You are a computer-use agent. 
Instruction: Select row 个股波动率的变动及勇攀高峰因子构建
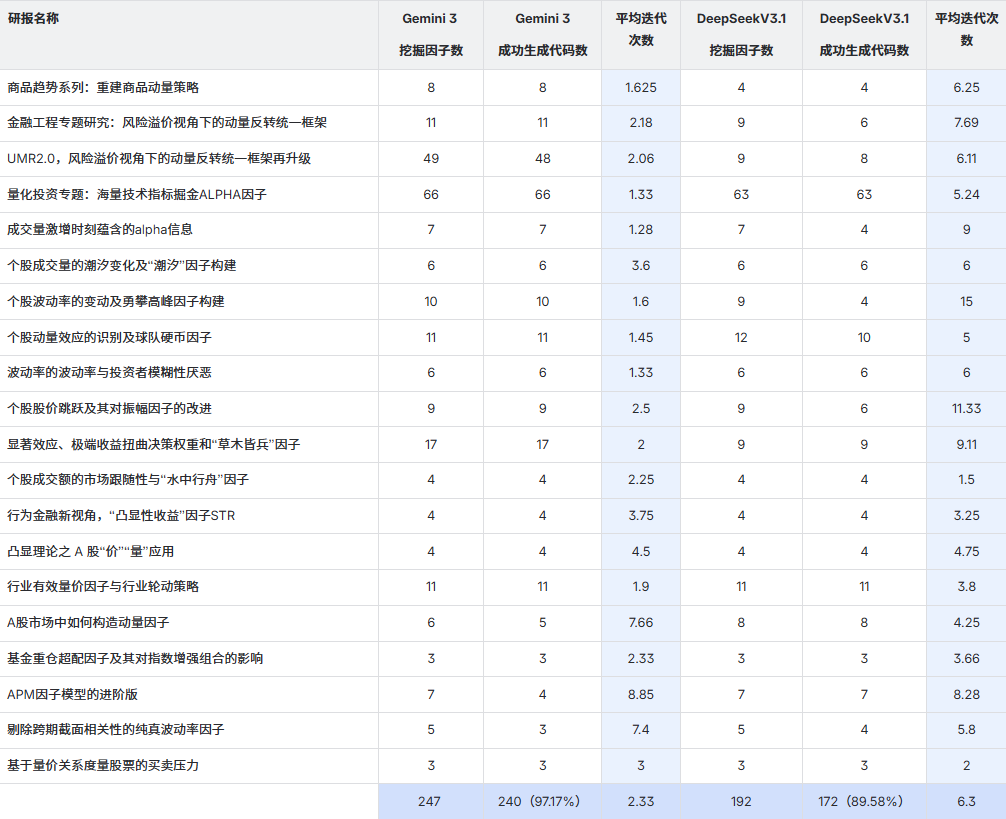coord(503,301)
